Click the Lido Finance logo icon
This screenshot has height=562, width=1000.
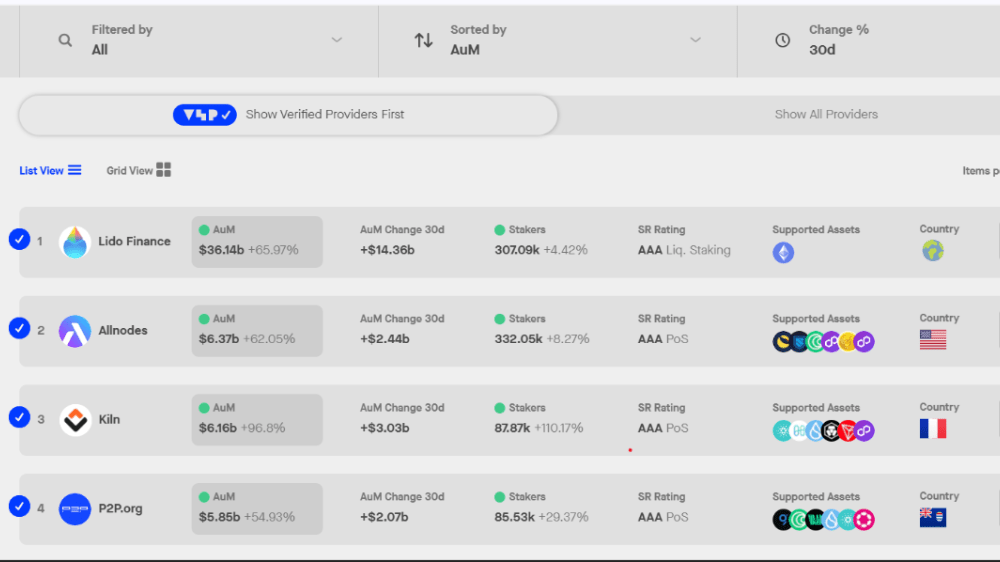[75, 242]
